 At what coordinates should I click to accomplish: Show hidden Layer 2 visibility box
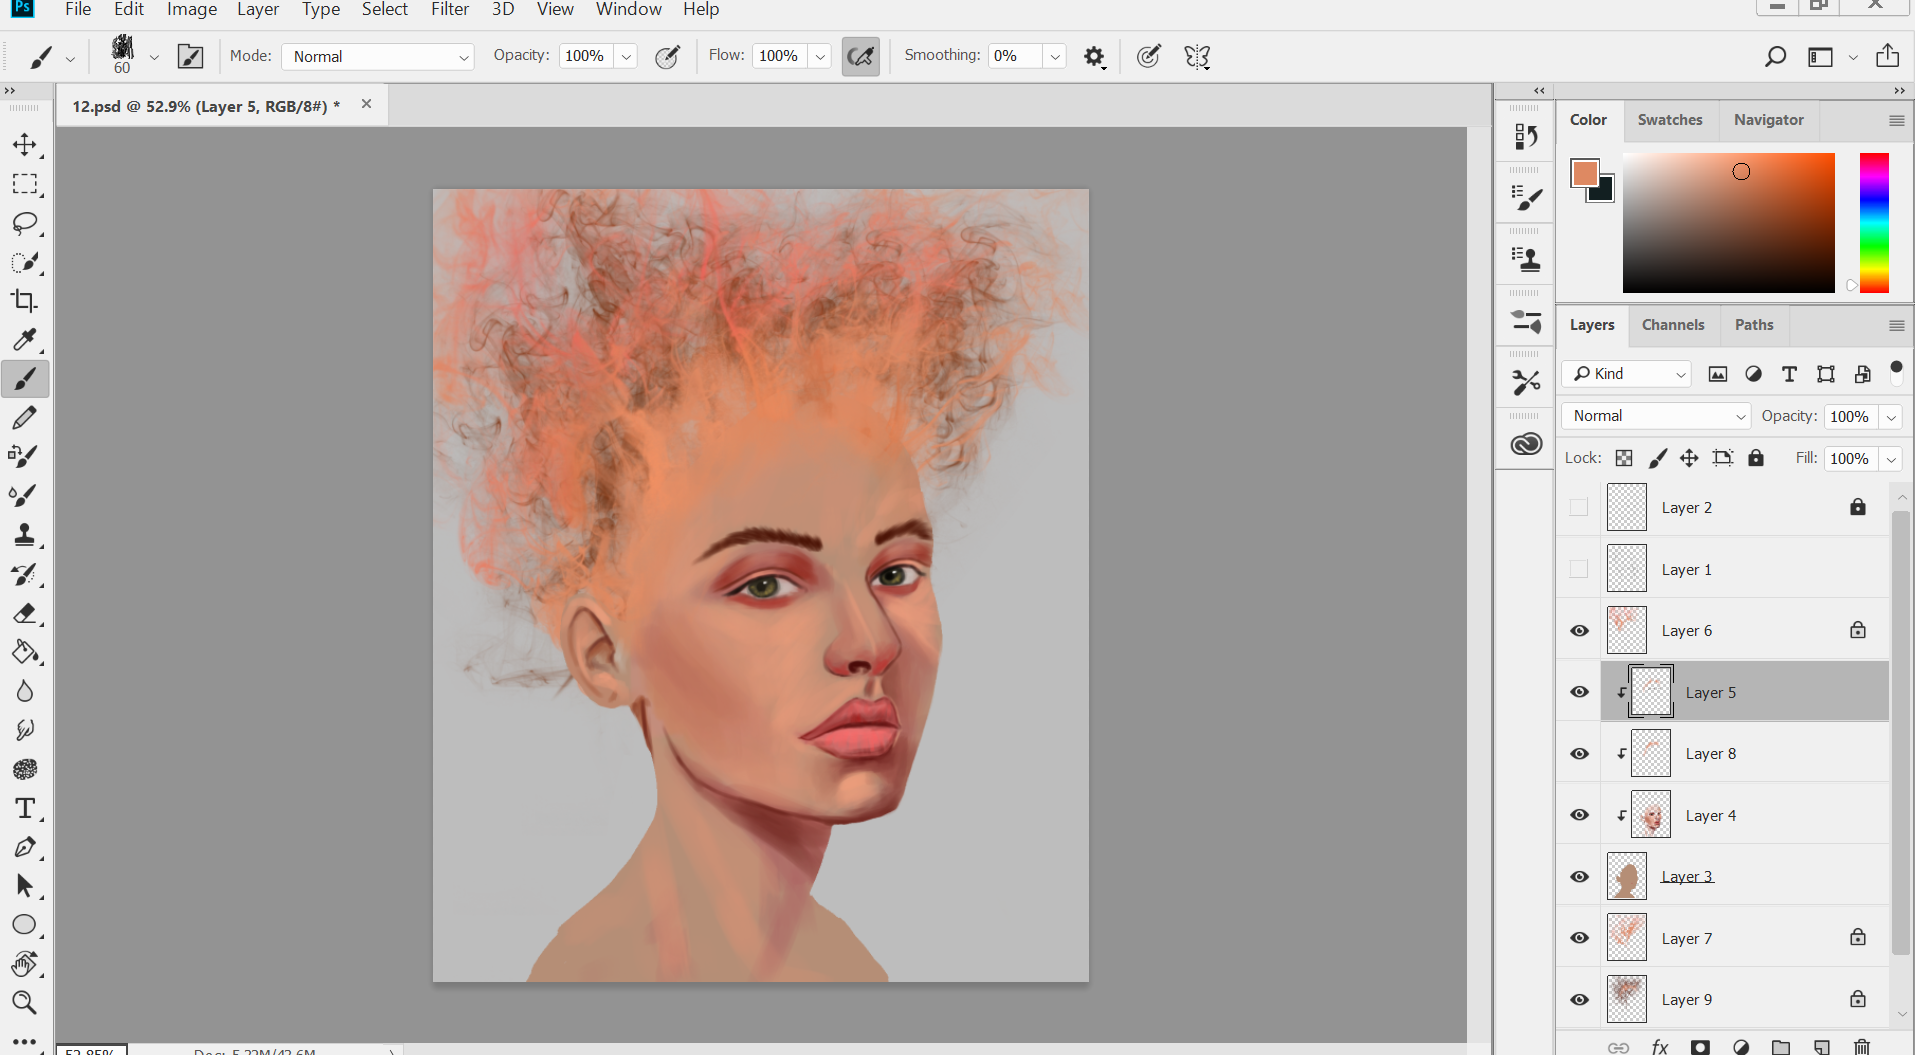tap(1579, 508)
